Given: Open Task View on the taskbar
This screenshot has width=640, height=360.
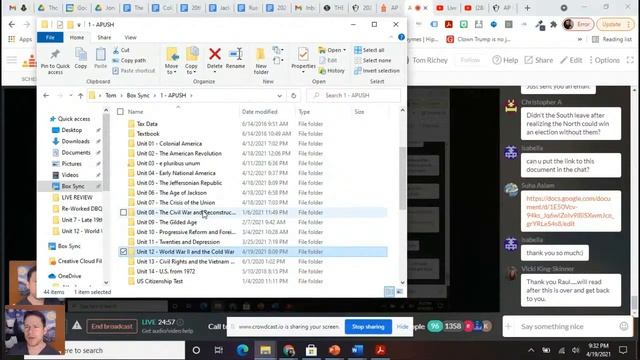Looking at the screenshot, I should click(x=219, y=350).
